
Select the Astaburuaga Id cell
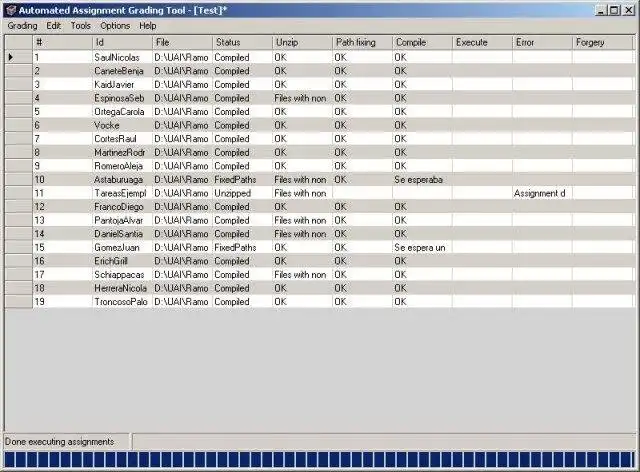(122, 179)
